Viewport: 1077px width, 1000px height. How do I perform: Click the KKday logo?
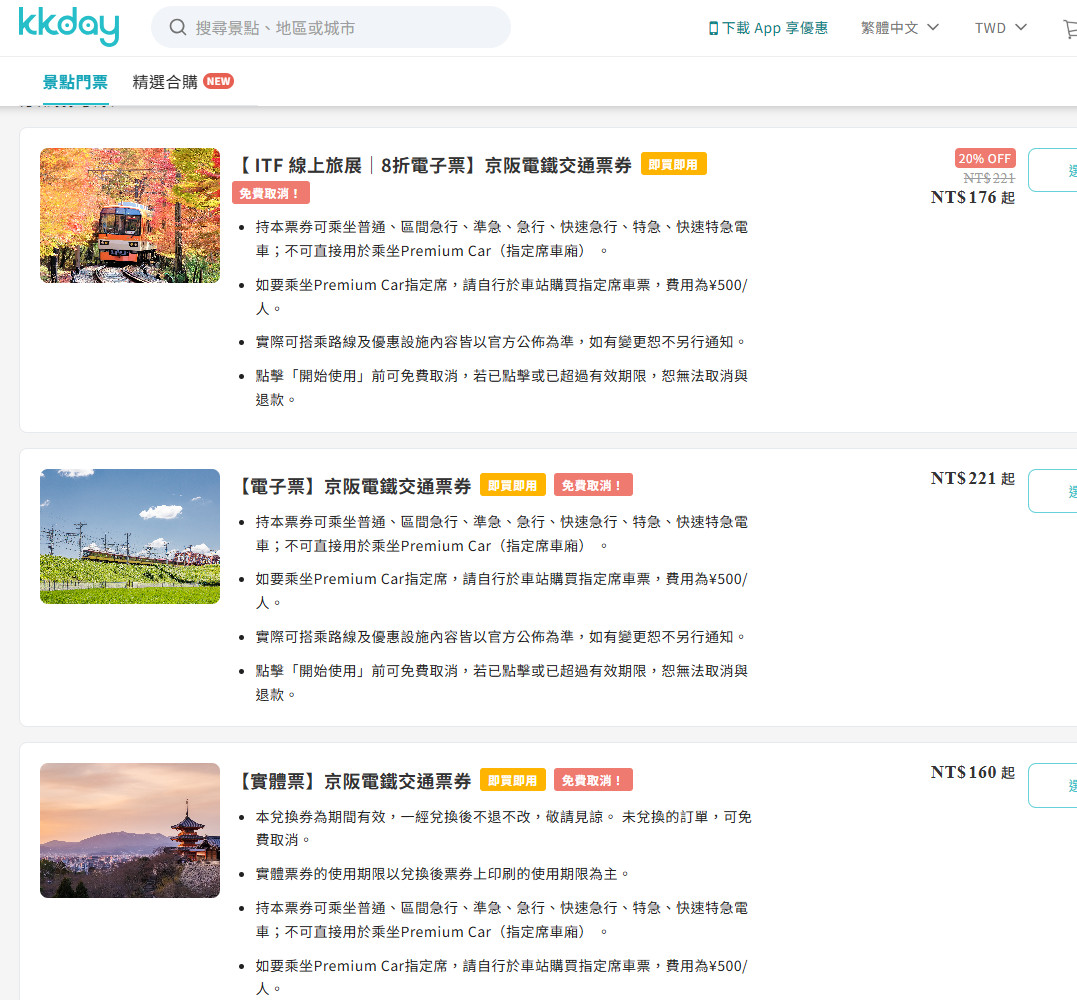point(68,27)
